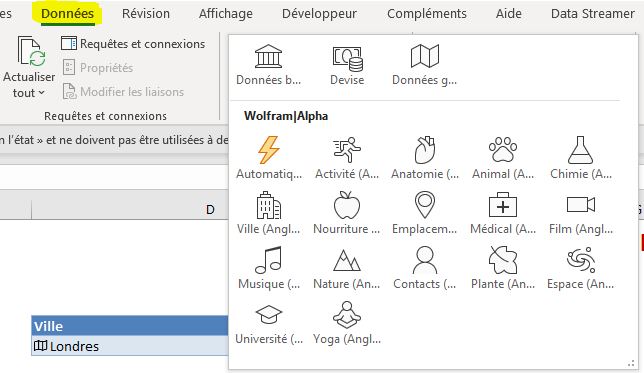Choose the Devise currency data type
Screen dimensions: 644x373
pos(347,64)
